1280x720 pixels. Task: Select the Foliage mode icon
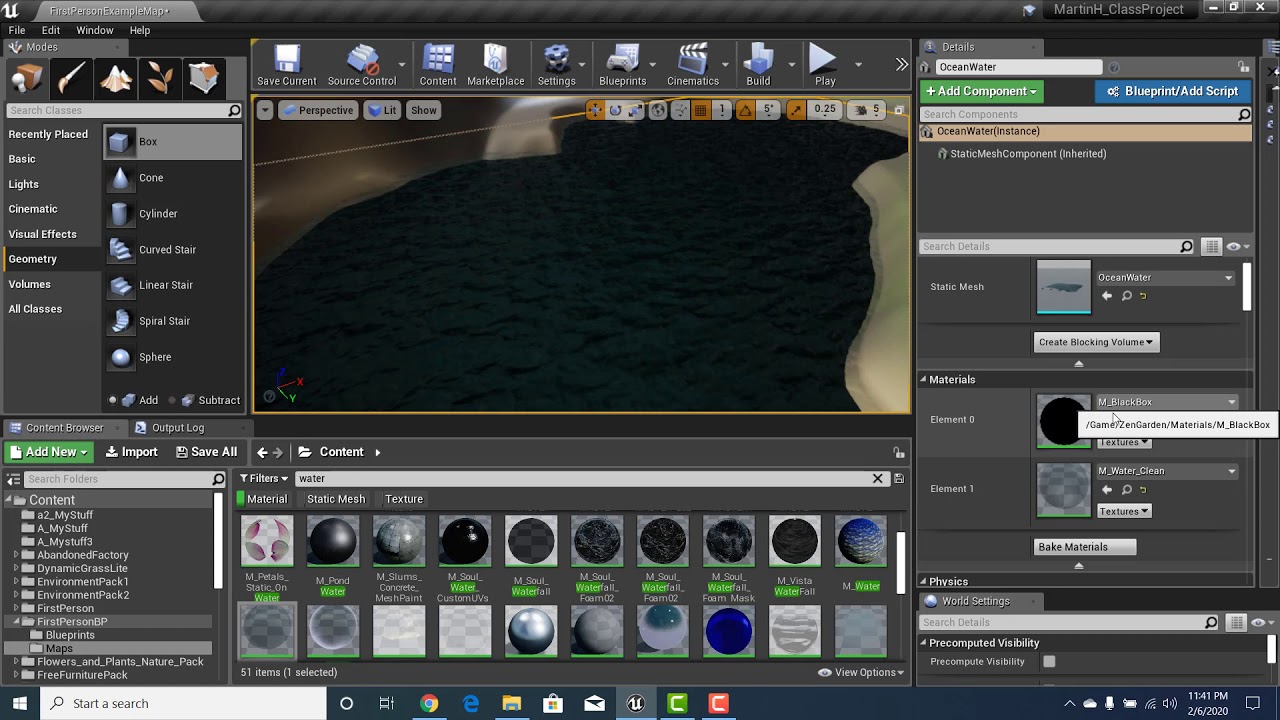pyautogui.click(x=160, y=78)
